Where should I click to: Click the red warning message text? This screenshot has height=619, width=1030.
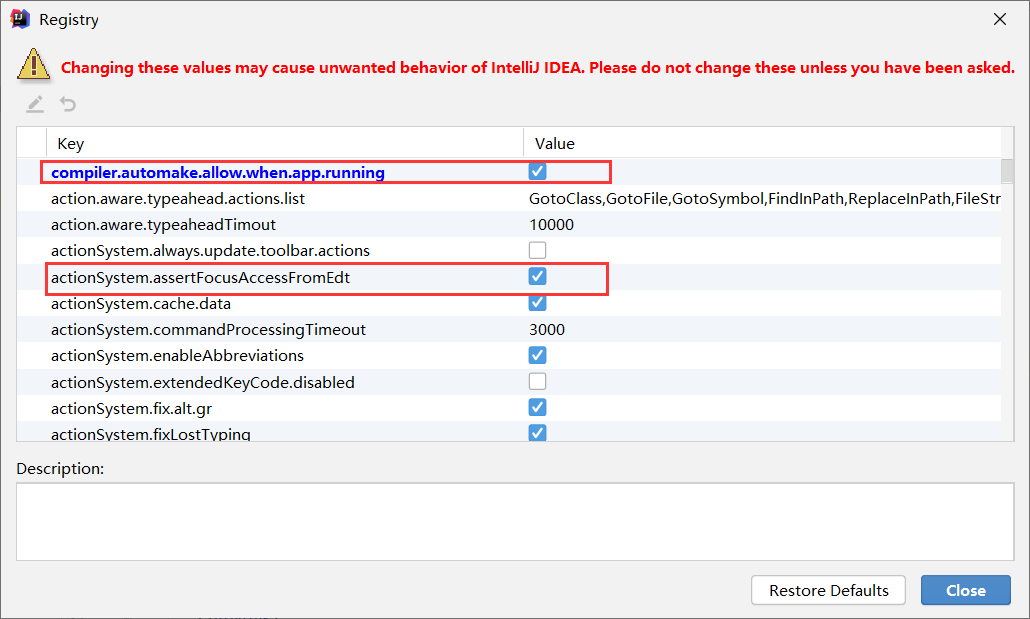point(537,68)
